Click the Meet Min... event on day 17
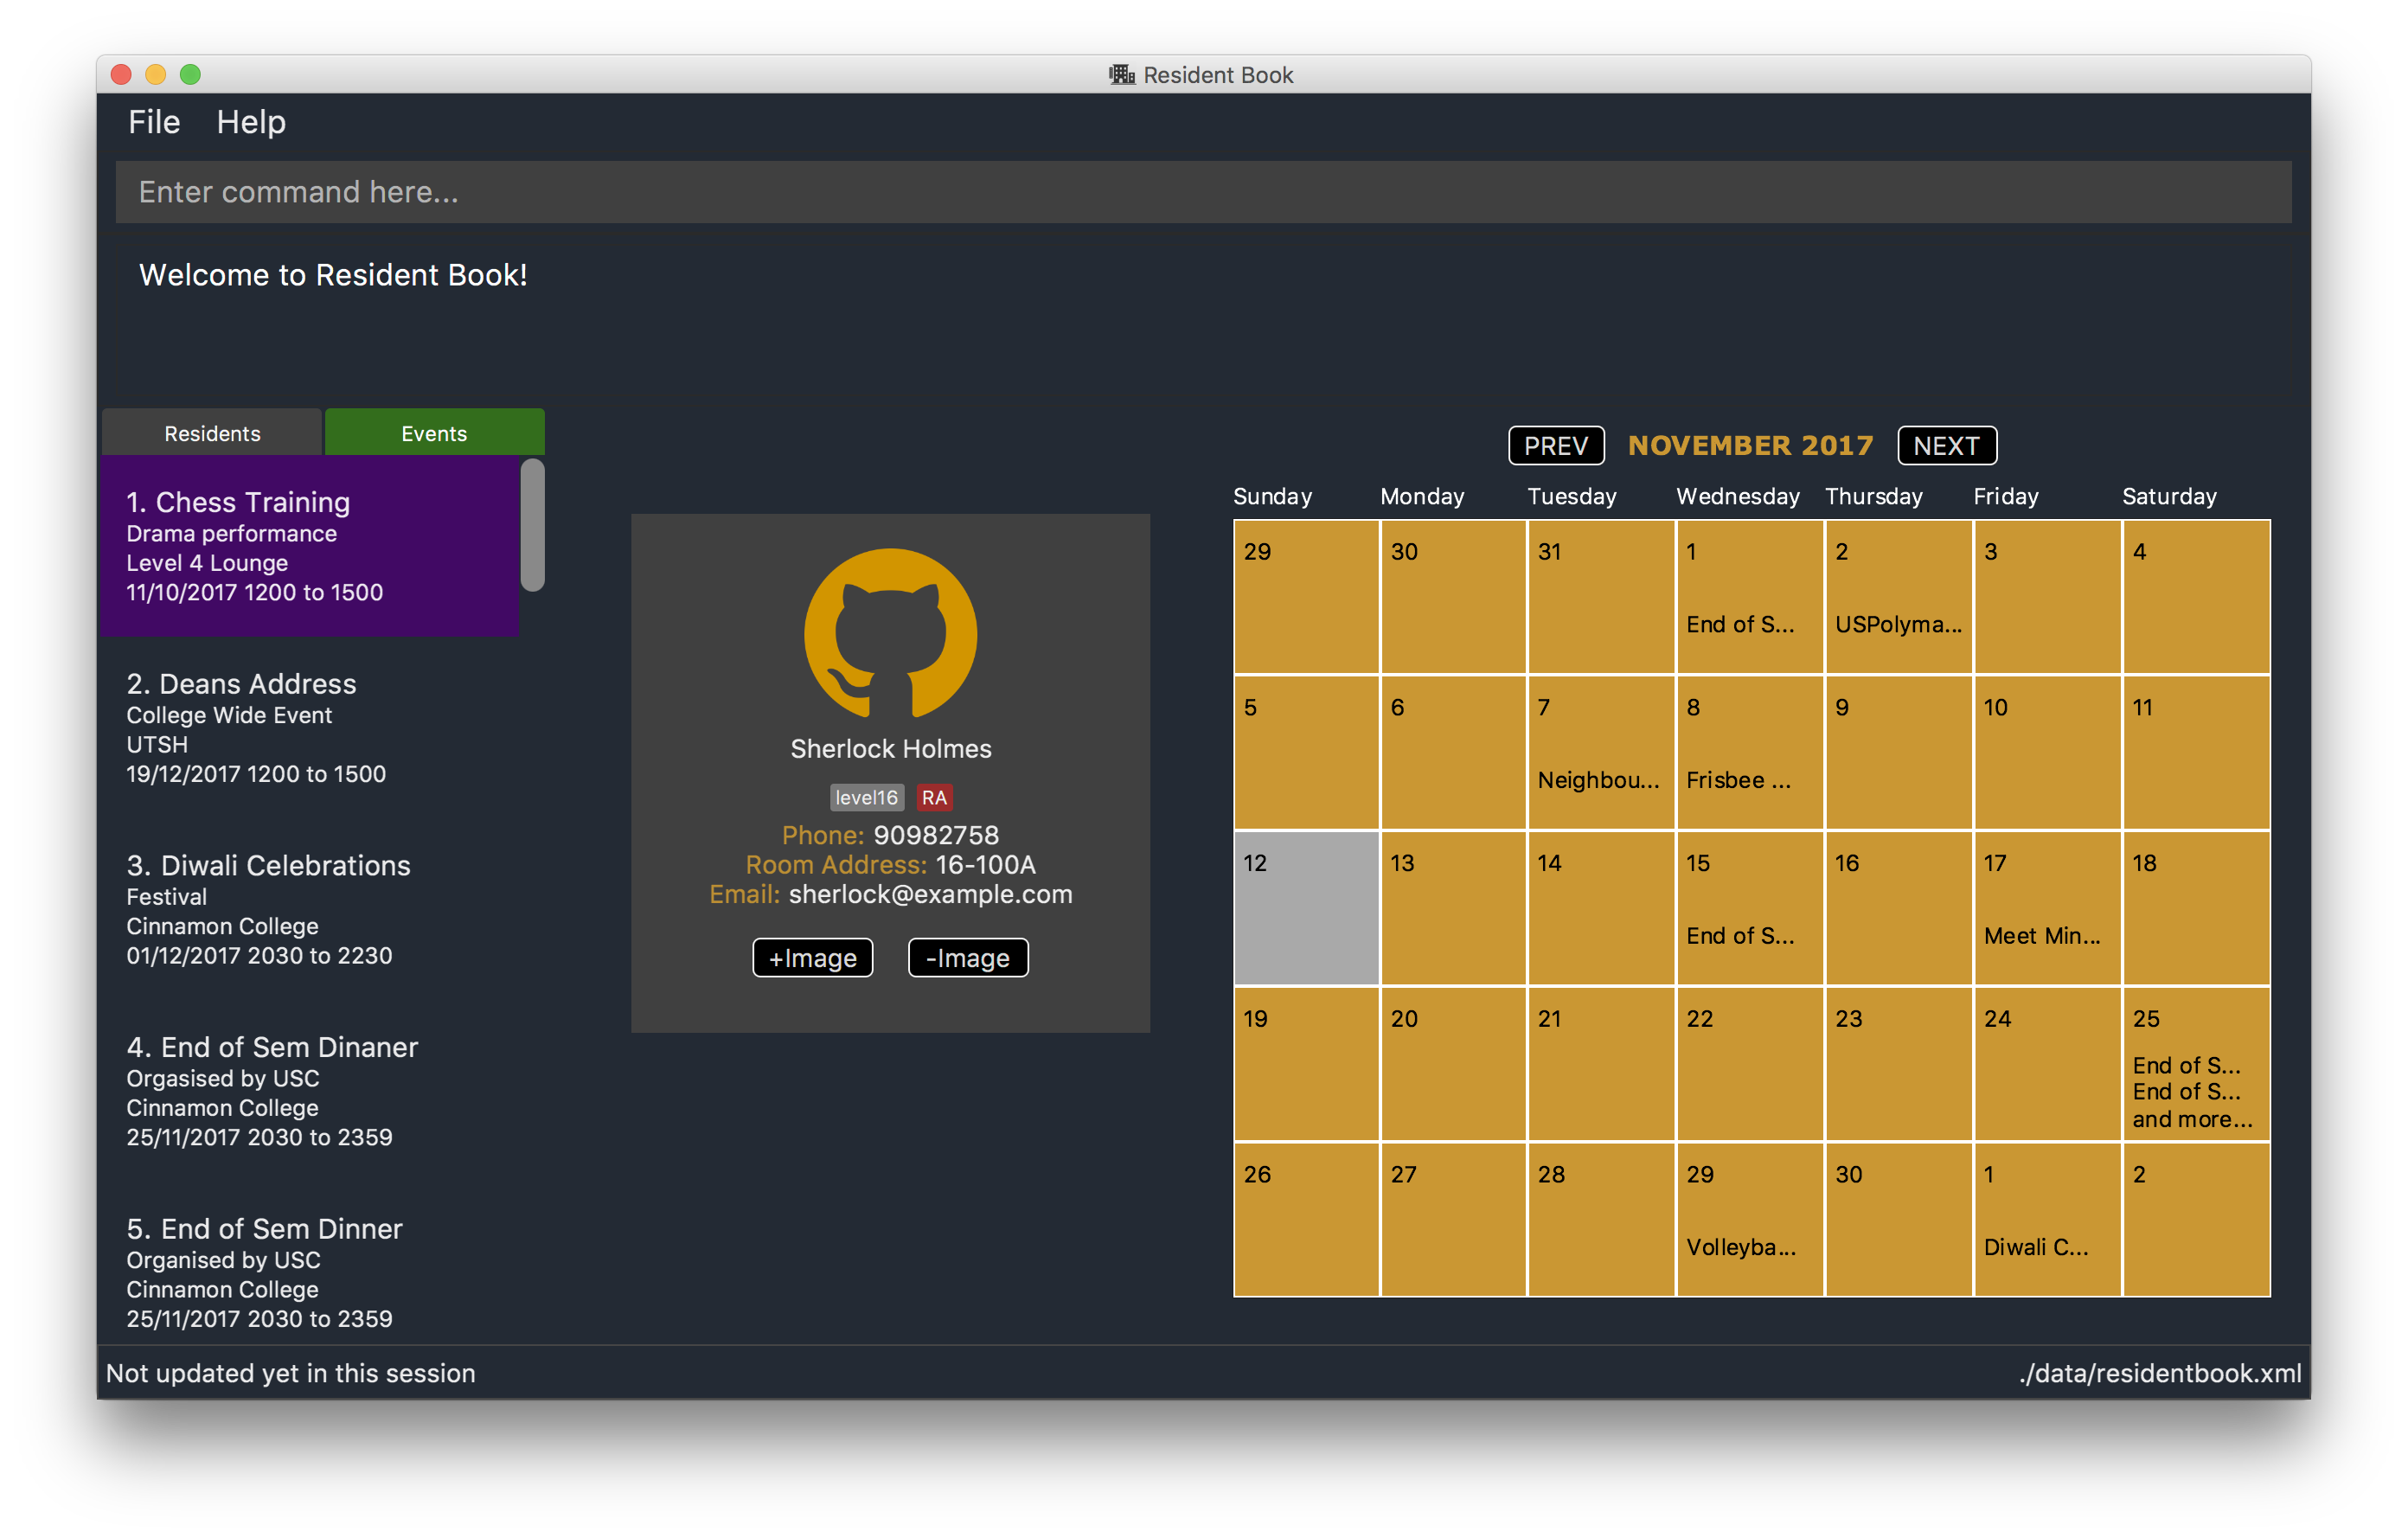The width and height of the screenshot is (2408, 1538). [x=2042, y=936]
